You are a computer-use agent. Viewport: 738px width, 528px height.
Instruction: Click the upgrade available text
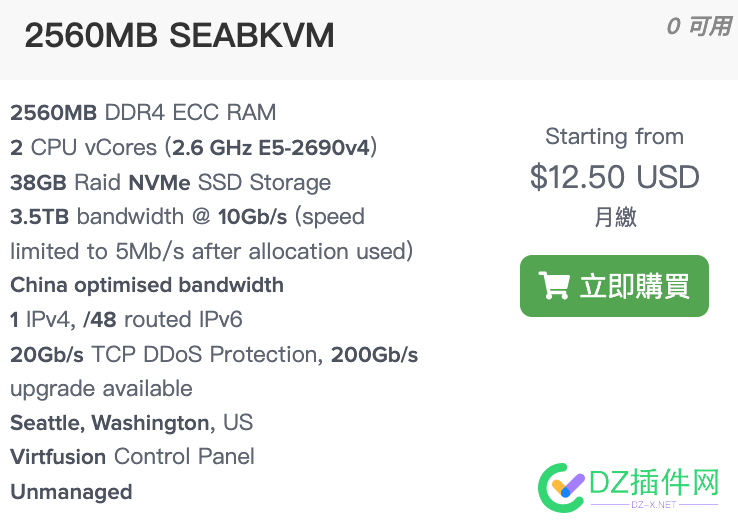point(101,389)
